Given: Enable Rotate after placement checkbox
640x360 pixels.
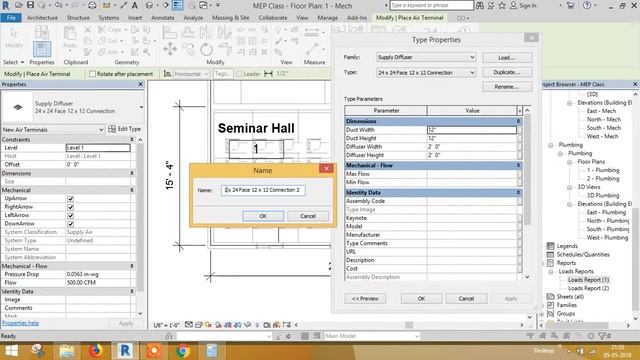Looking at the screenshot, I should (92, 74).
